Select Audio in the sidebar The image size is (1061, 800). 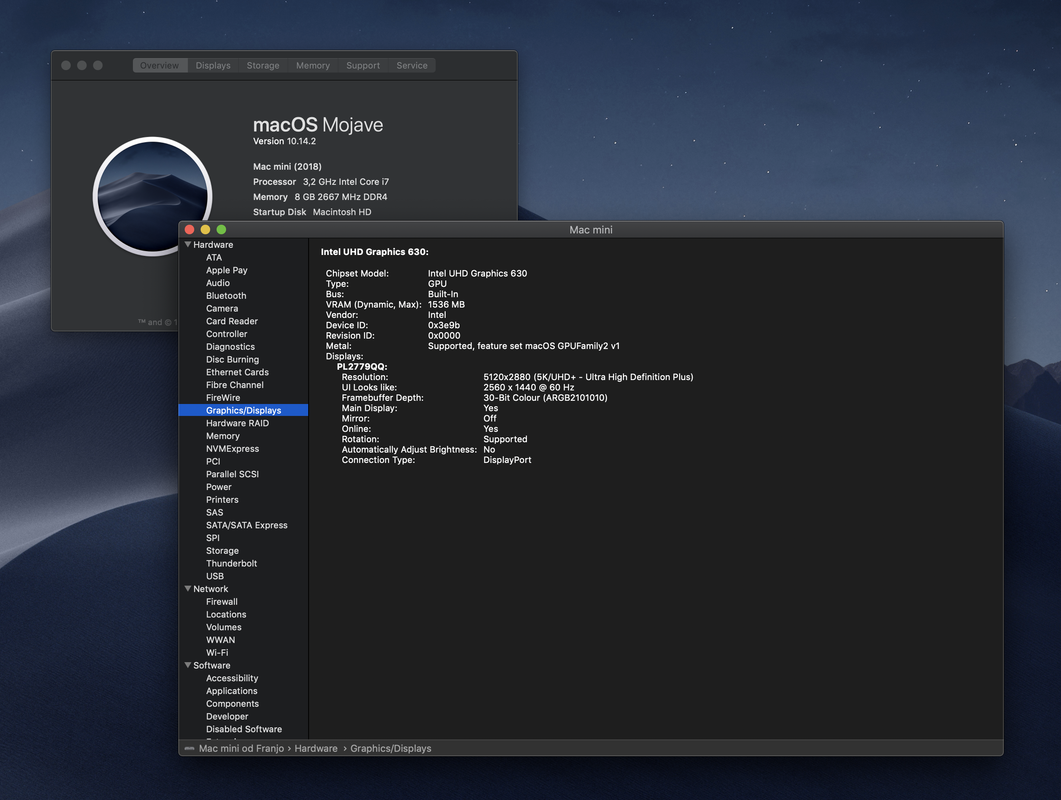(218, 283)
